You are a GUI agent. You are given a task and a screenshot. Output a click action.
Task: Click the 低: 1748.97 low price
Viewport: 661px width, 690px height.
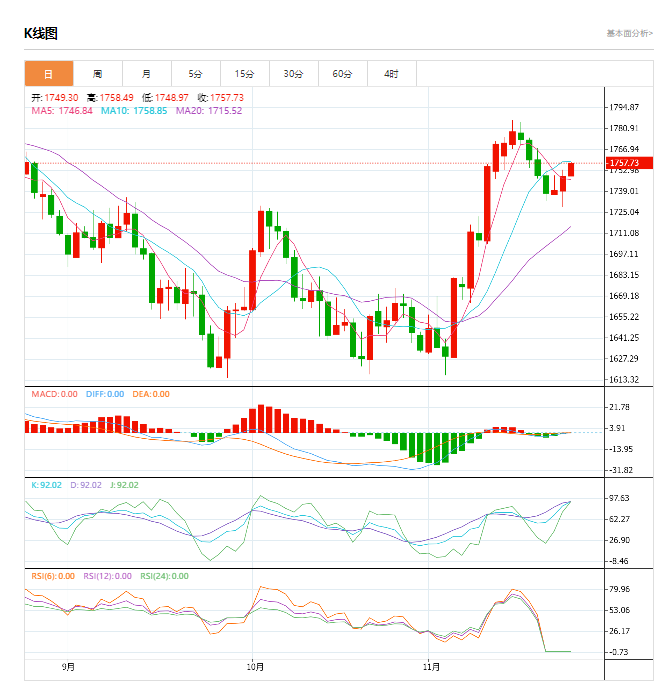pyautogui.click(x=165, y=98)
